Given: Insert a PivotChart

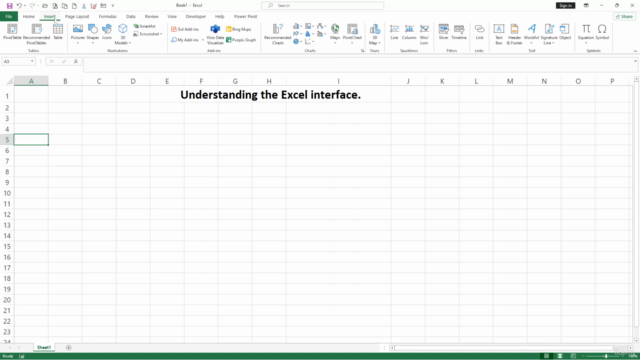Looking at the screenshot, I should 352,33.
